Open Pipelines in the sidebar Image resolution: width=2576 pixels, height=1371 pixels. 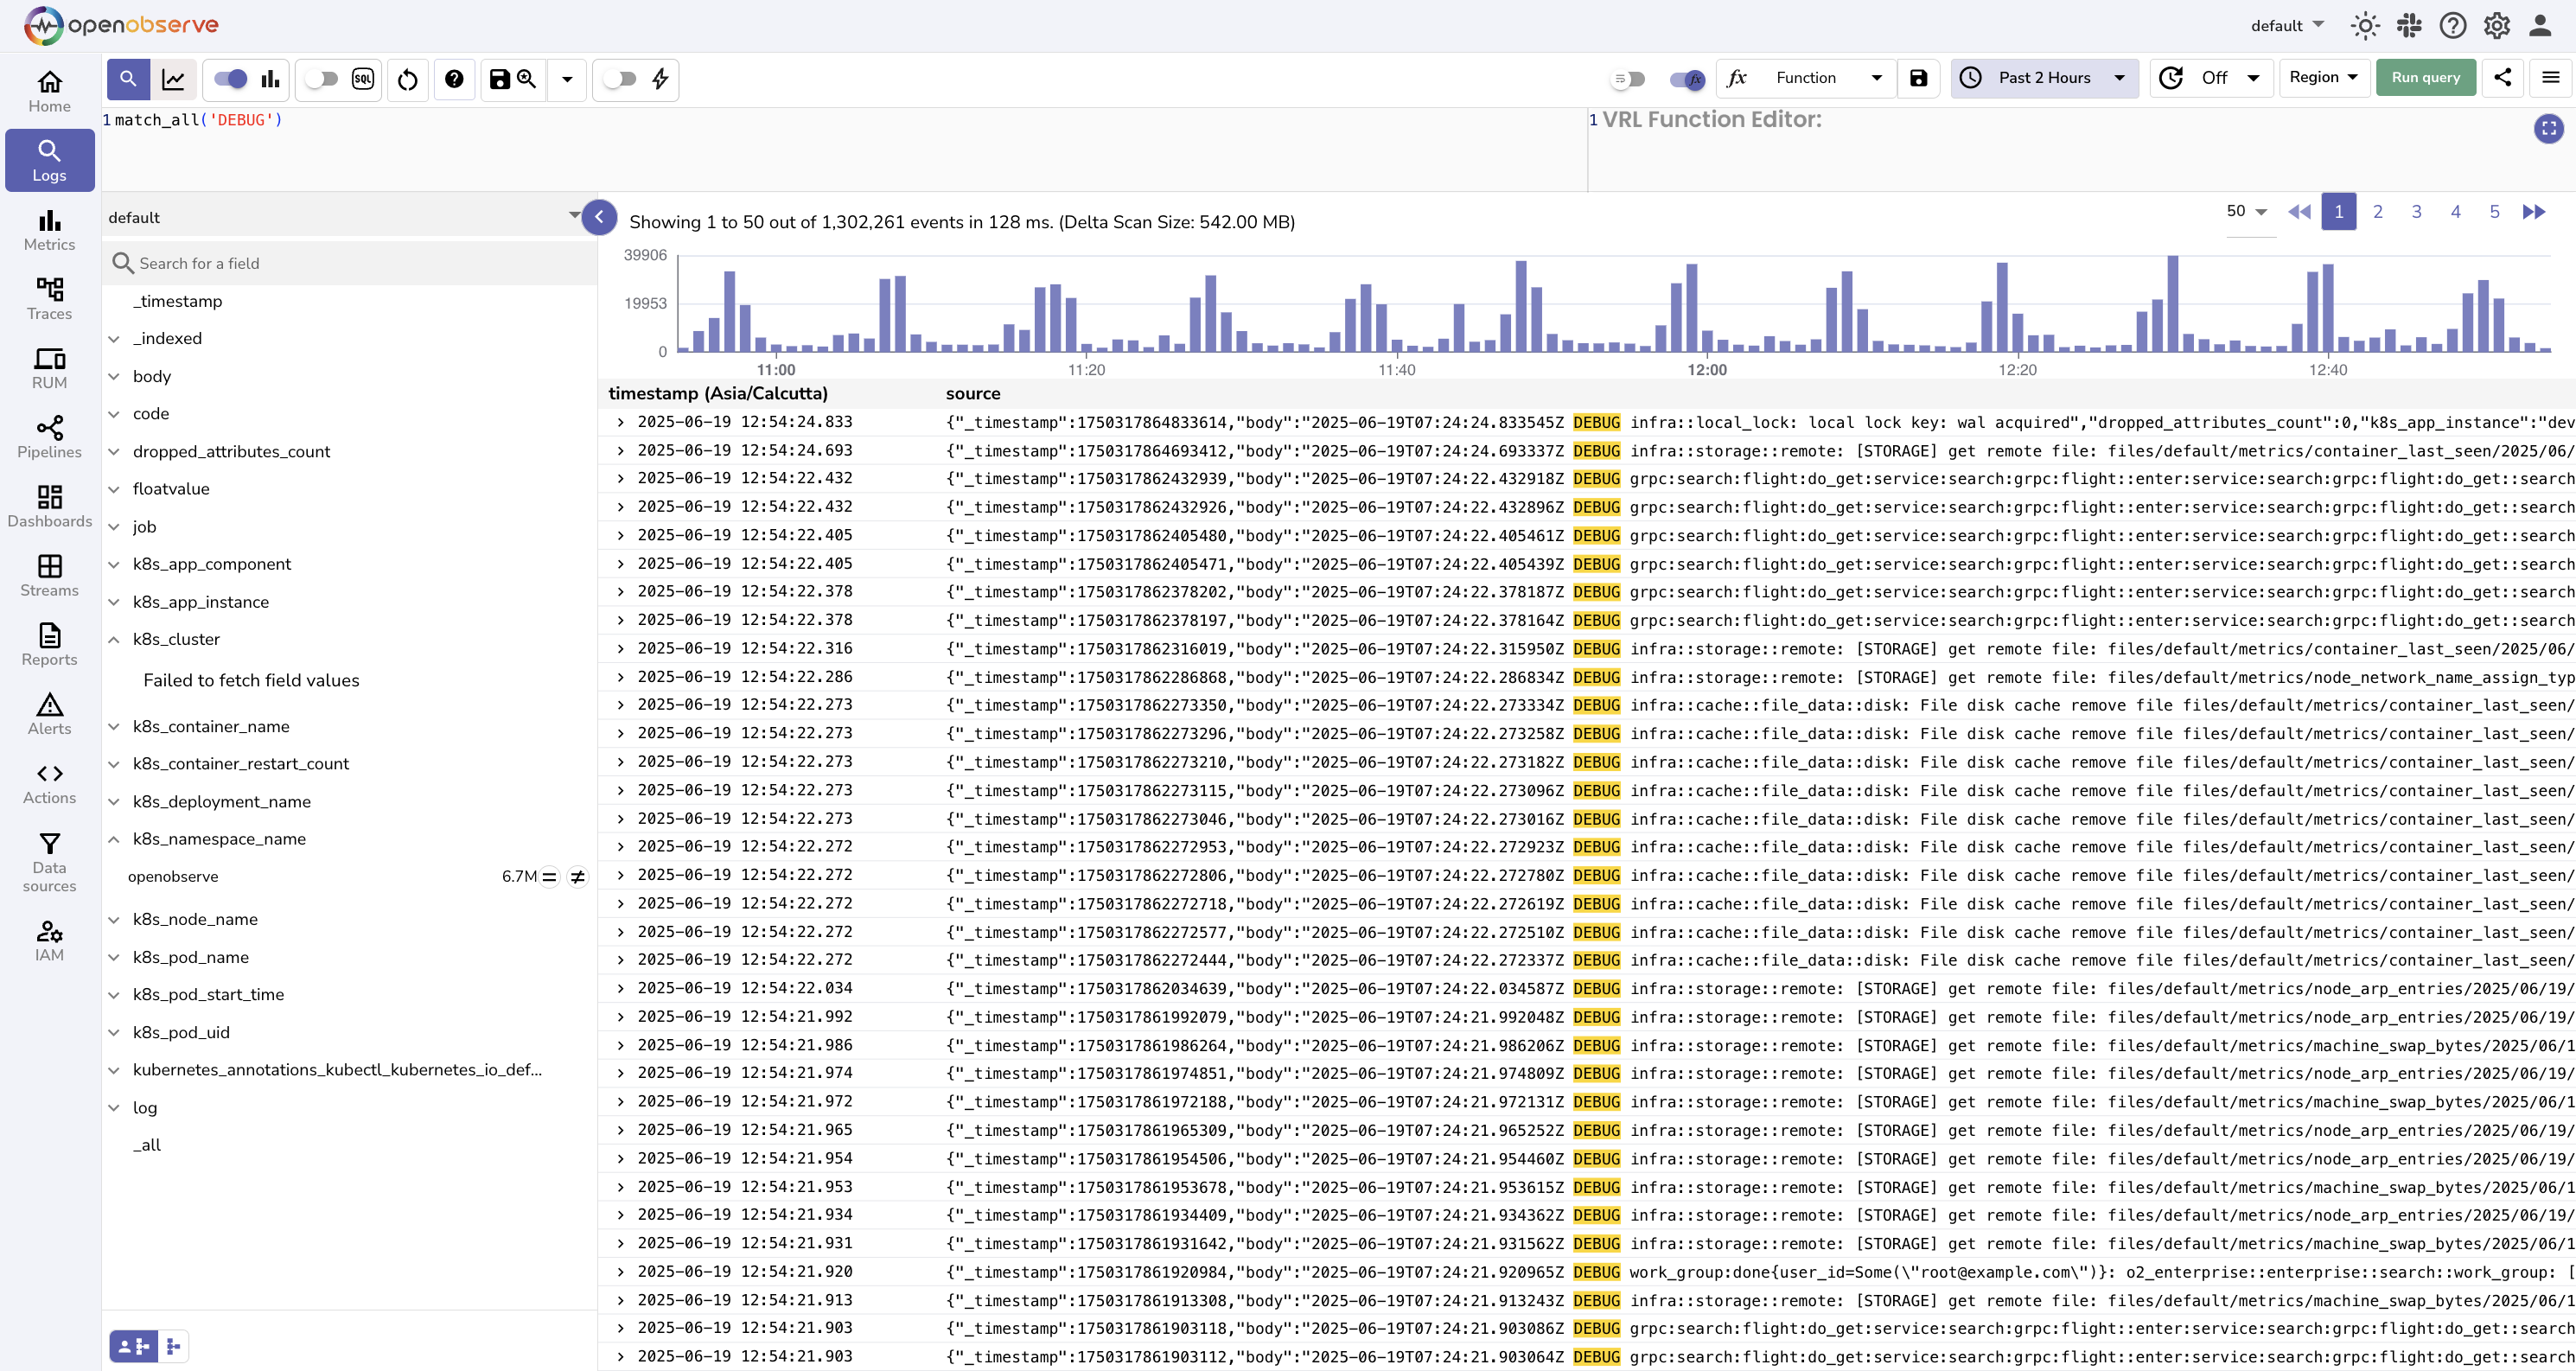(49, 437)
